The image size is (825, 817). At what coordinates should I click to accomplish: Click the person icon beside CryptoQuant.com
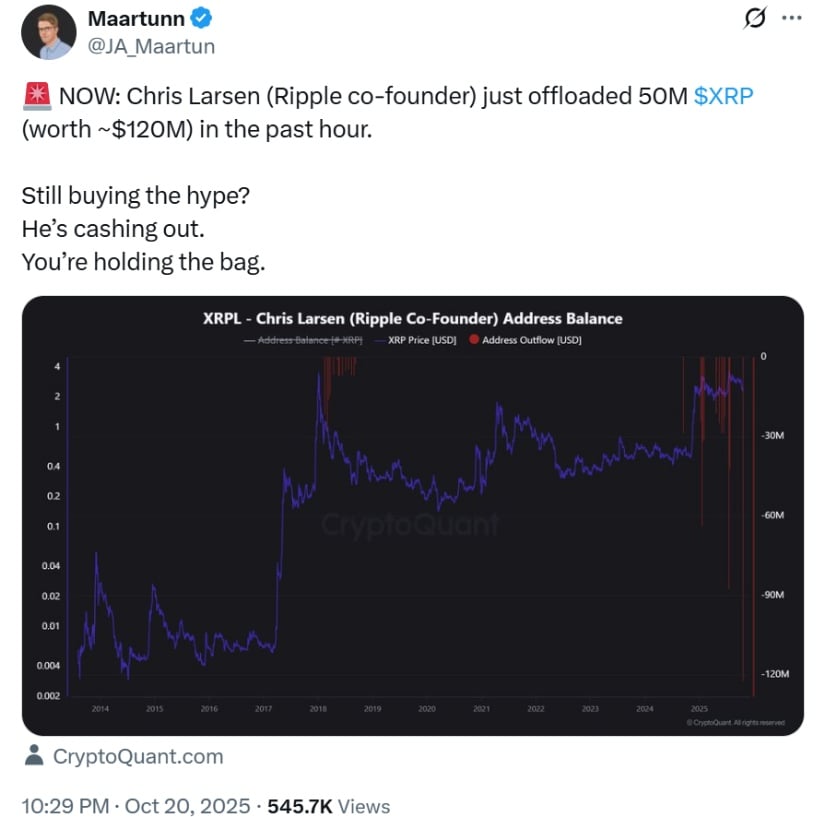tap(33, 756)
